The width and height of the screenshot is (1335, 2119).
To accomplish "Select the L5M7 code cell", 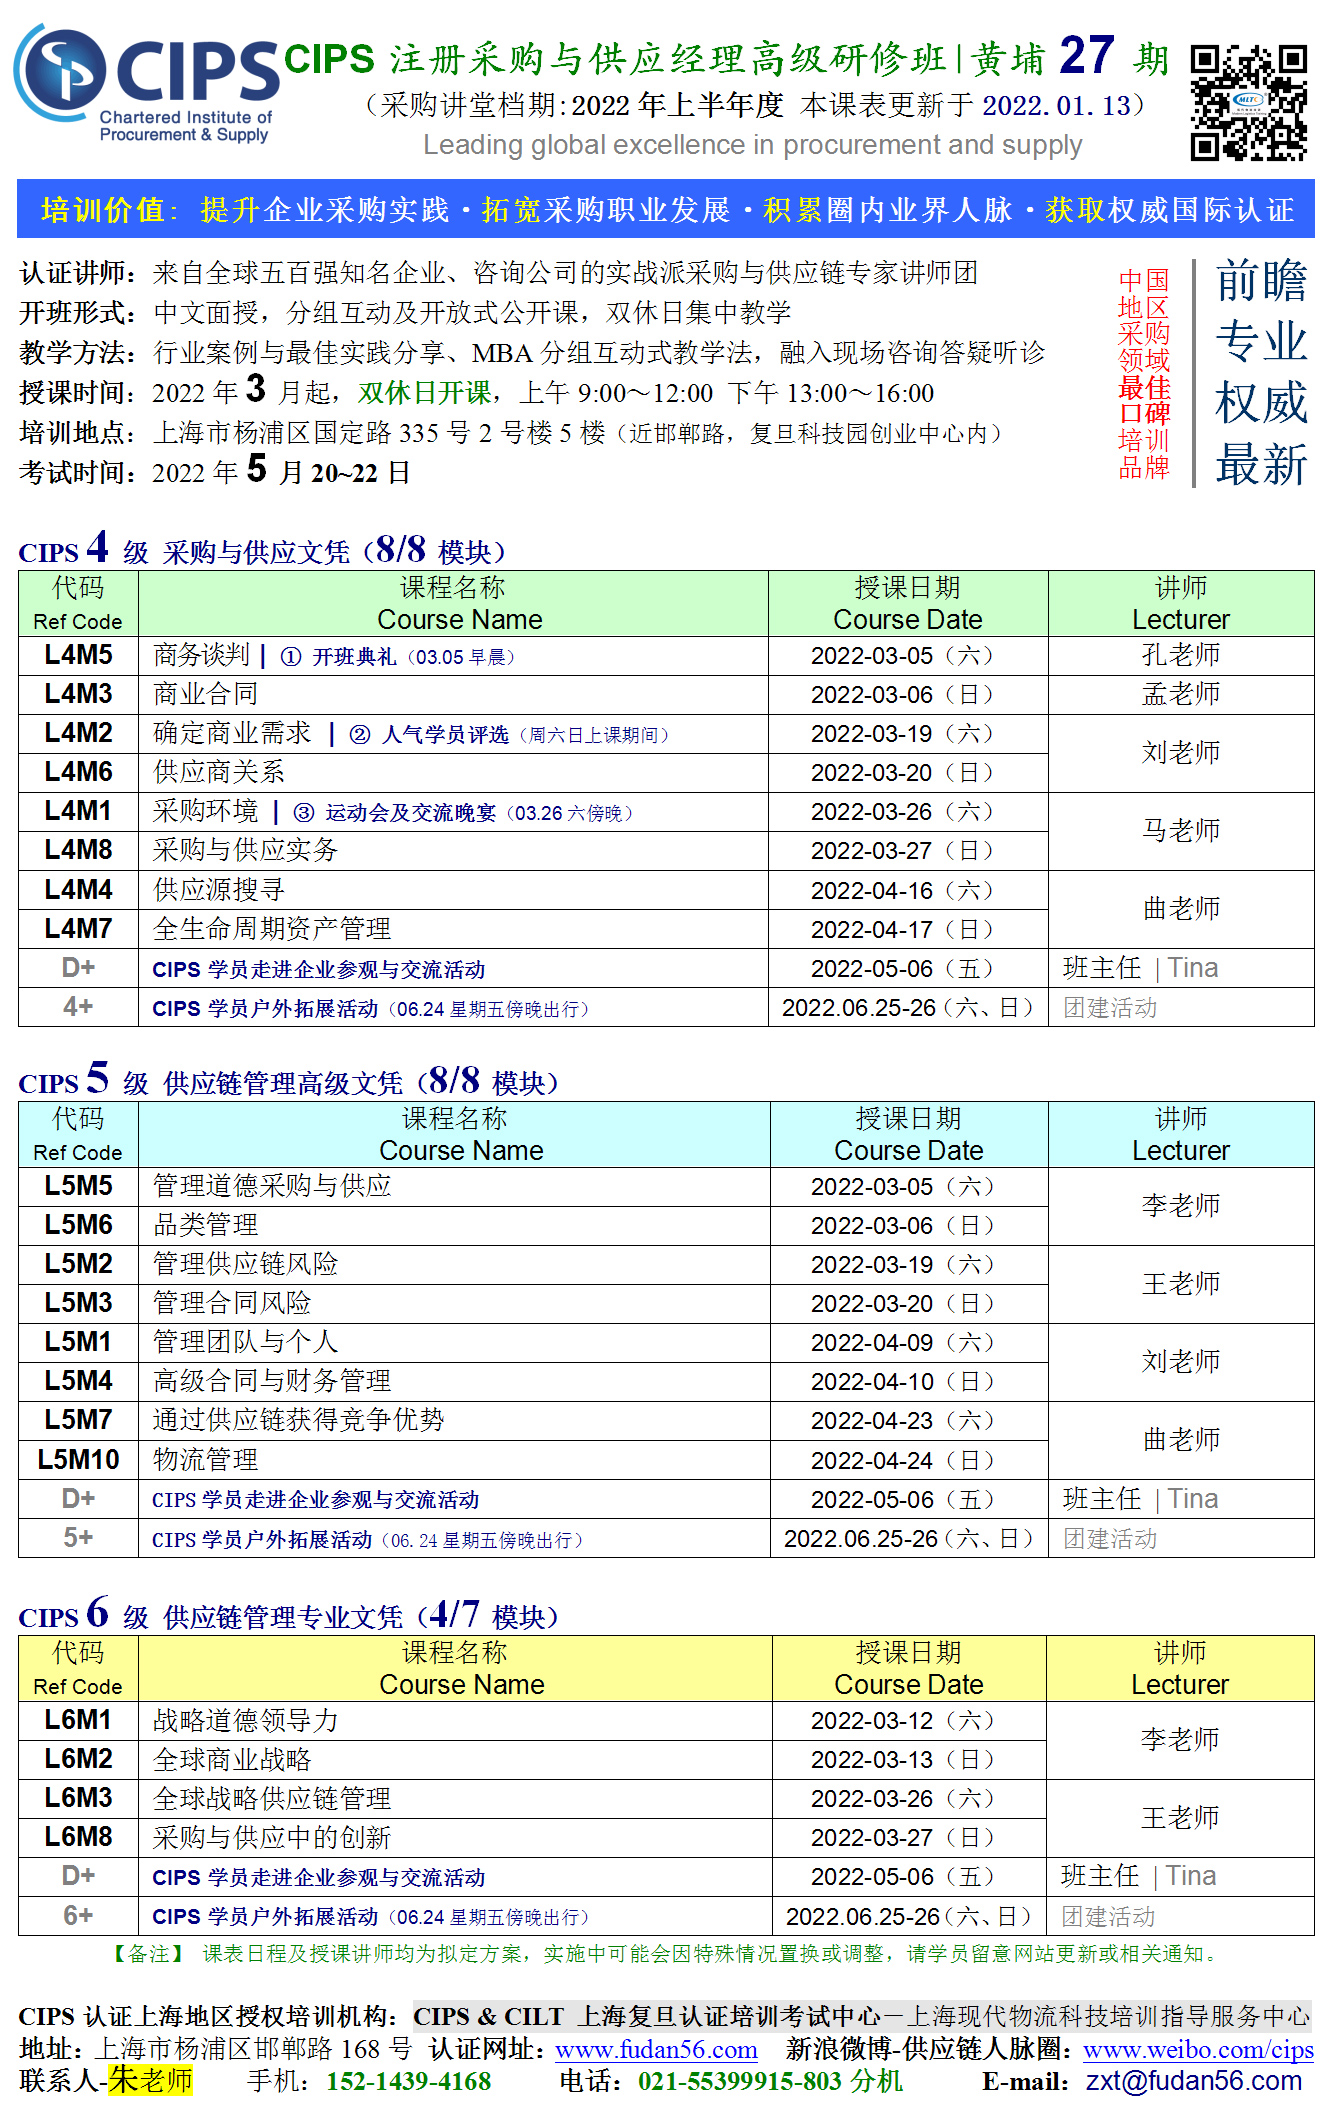I will (78, 1420).
